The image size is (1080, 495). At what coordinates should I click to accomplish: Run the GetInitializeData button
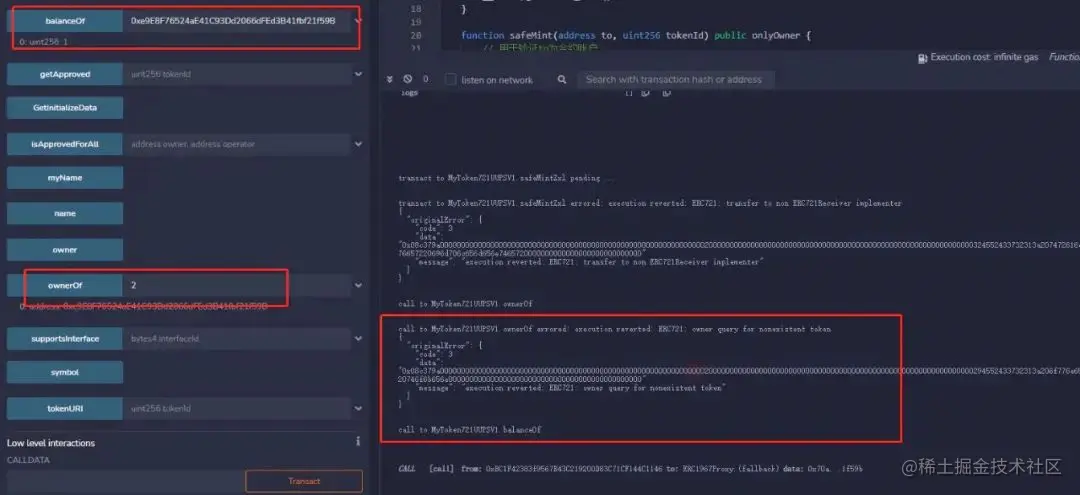click(65, 108)
